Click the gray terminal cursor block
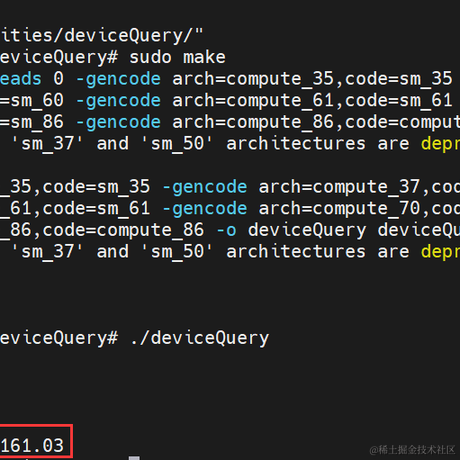 coord(134,458)
